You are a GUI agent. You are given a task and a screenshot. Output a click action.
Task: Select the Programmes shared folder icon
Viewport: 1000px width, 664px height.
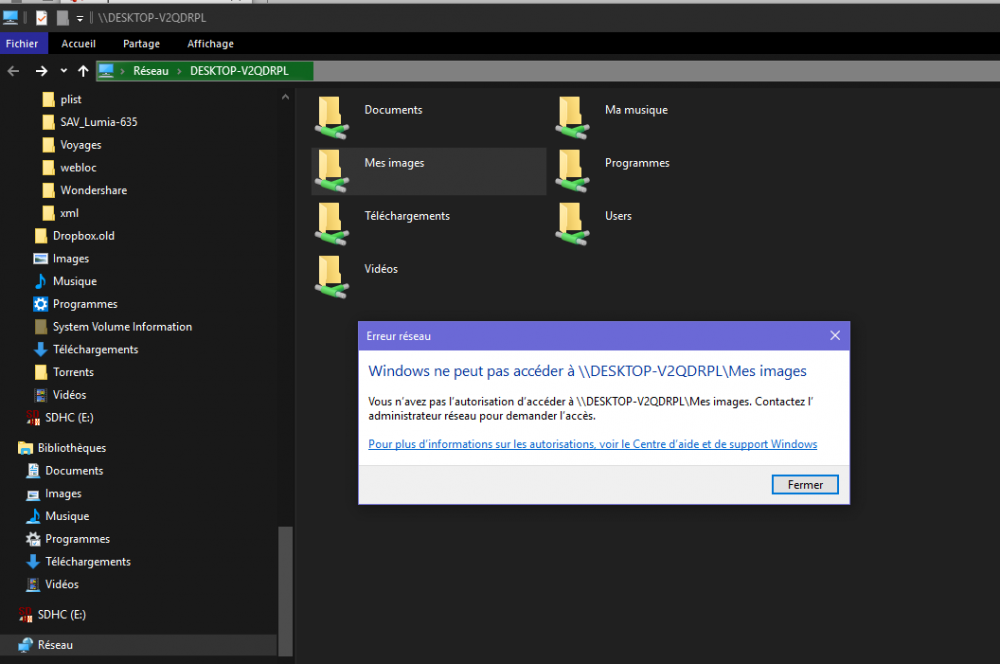[x=571, y=168]
